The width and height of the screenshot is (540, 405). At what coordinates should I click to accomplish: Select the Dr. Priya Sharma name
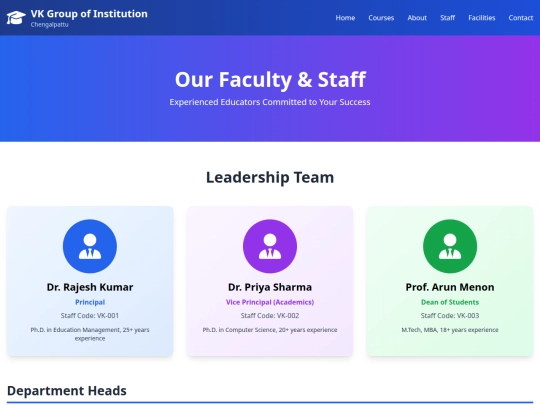point(270,287)
